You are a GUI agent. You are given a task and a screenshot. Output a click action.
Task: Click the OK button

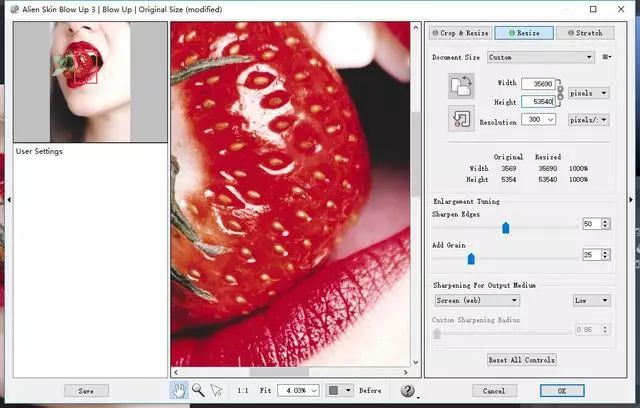[562, 390]
